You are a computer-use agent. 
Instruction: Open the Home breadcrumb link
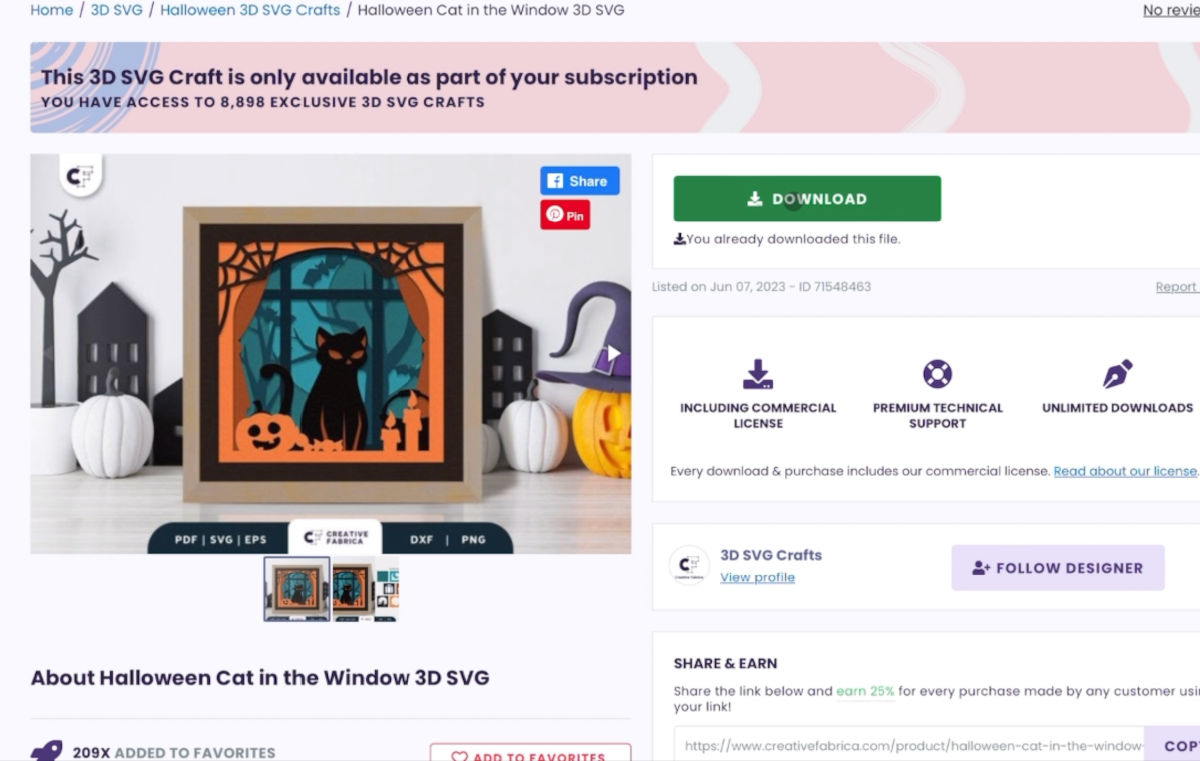point(52,10)
